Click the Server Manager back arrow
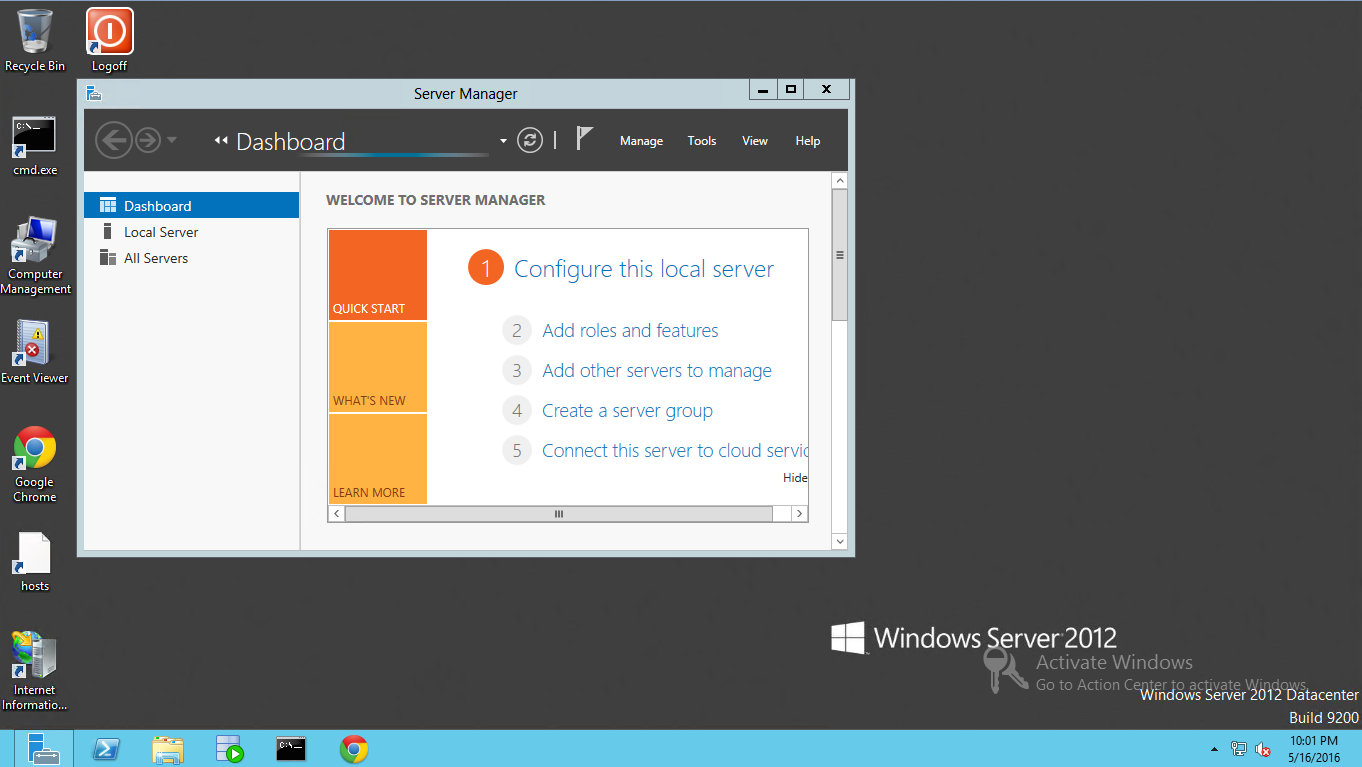Viewport: 1362px width, 767px height. click(114, 140)
